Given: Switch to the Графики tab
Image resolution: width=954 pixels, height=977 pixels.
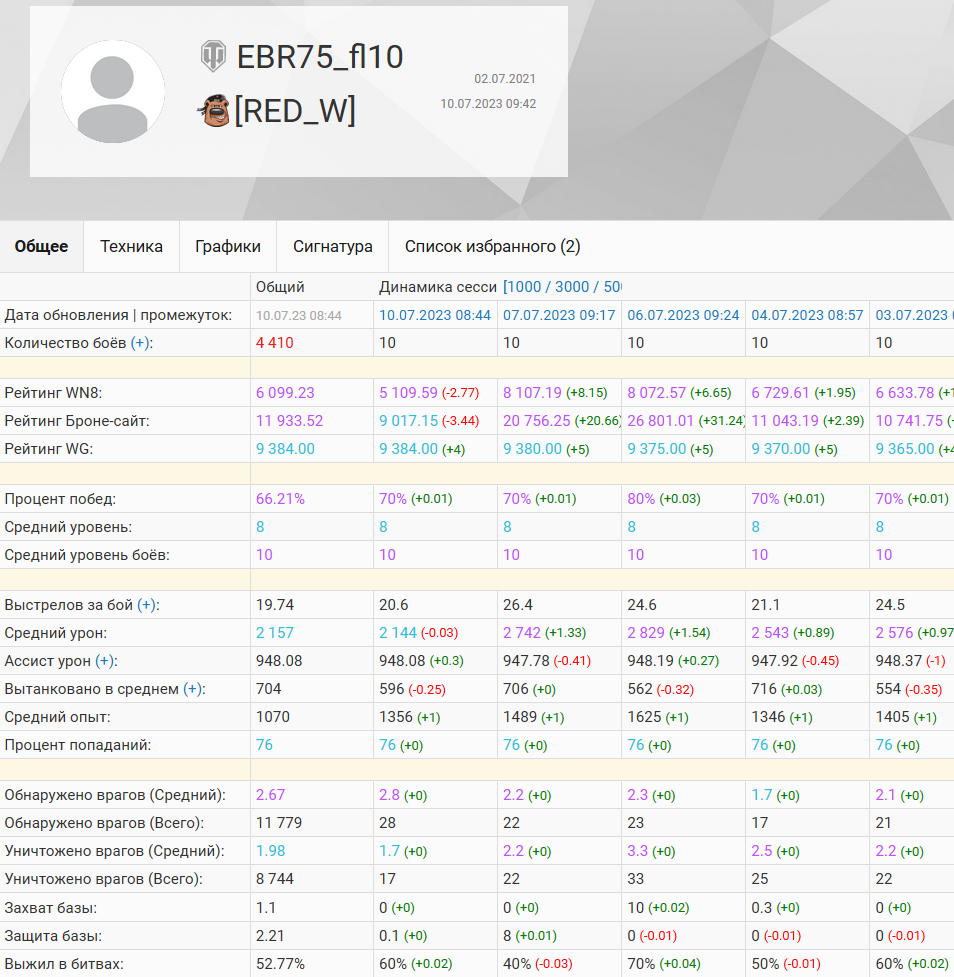Looking at the screenshot, I should point(228,246).
